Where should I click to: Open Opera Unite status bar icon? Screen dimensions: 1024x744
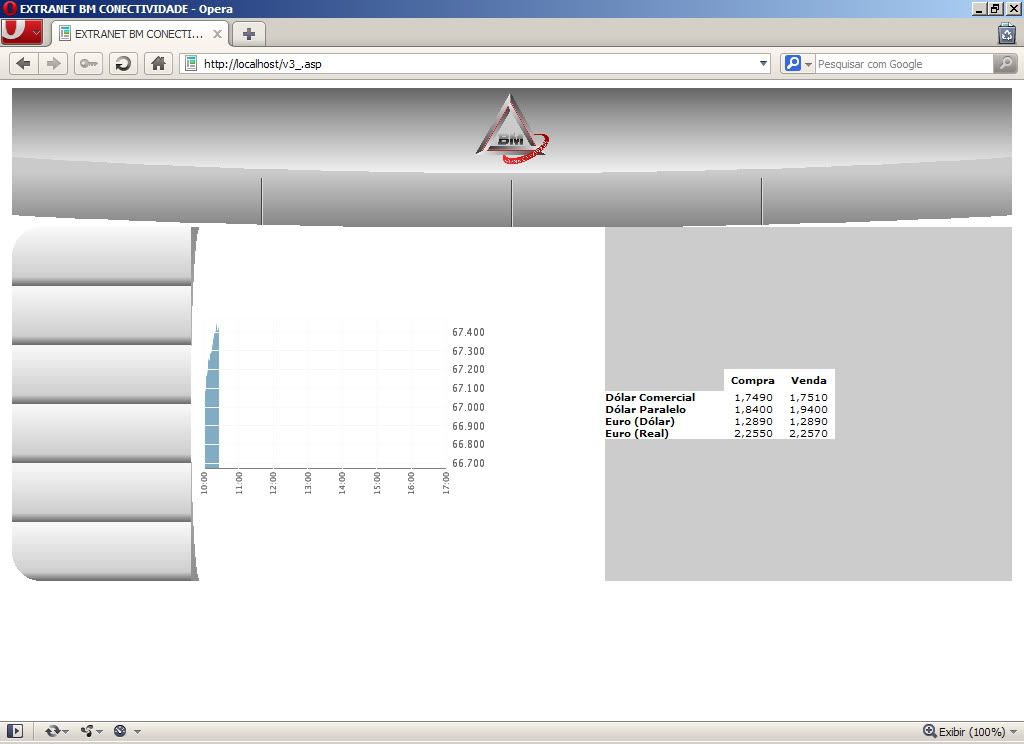88,732
